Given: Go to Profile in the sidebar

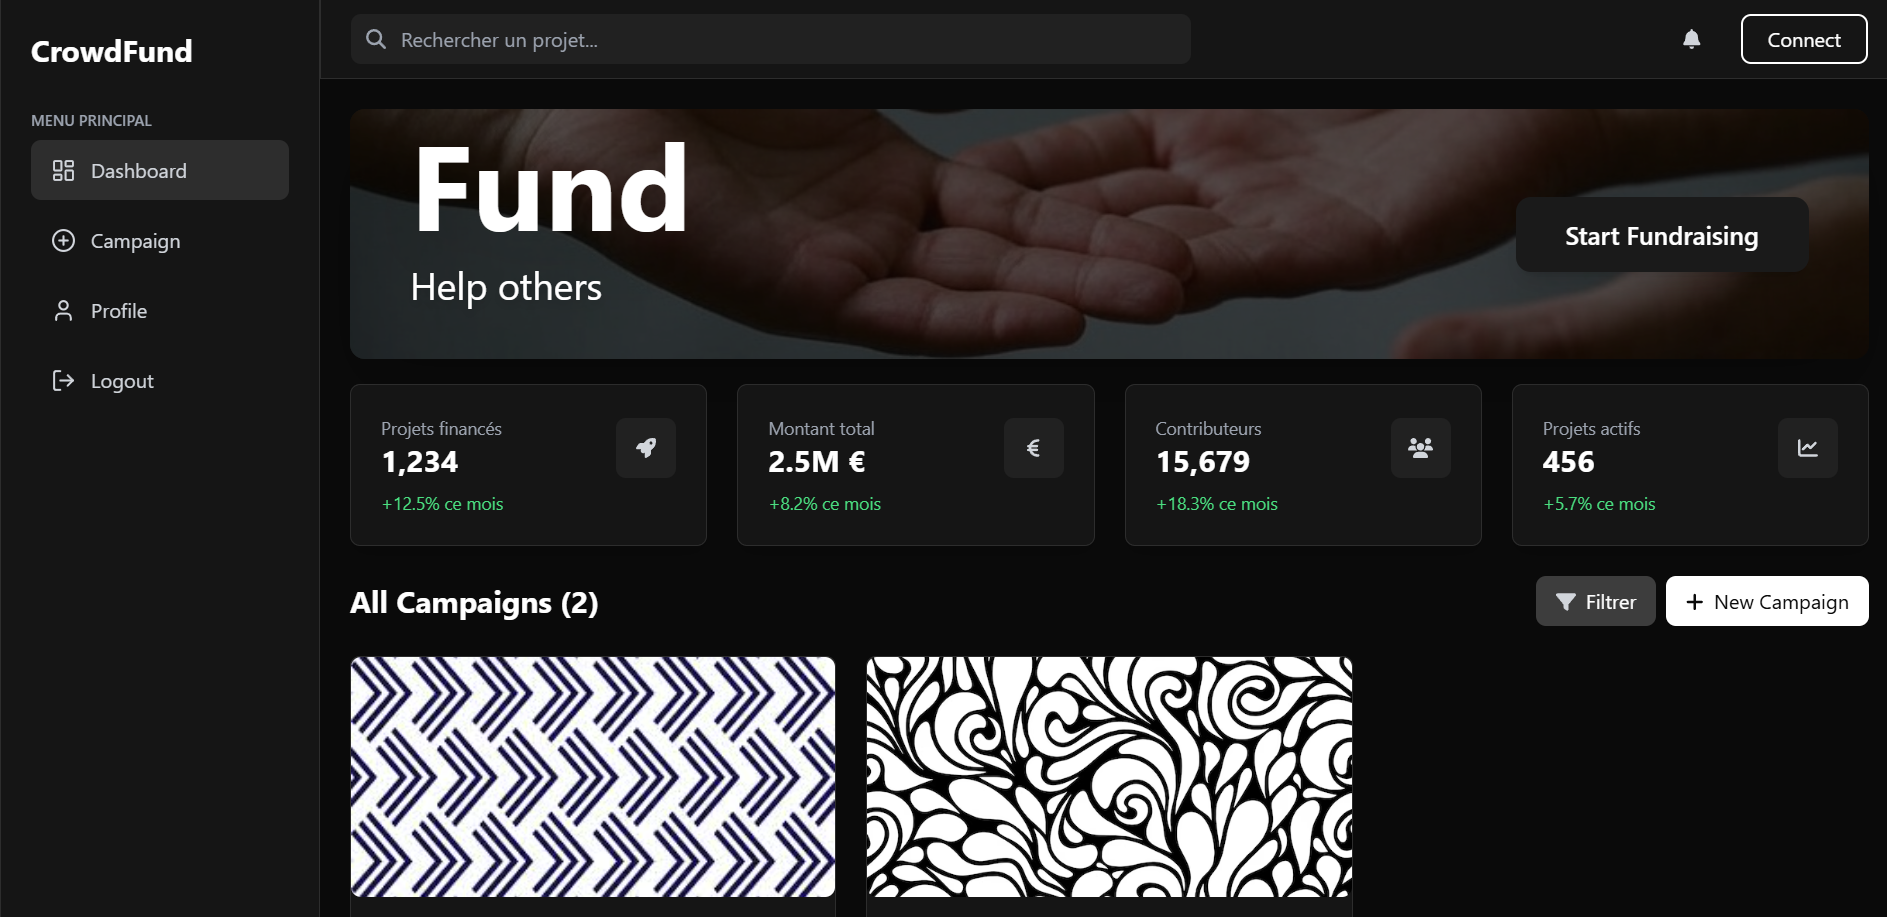Looking at the screenshot, I should point(160,311).
